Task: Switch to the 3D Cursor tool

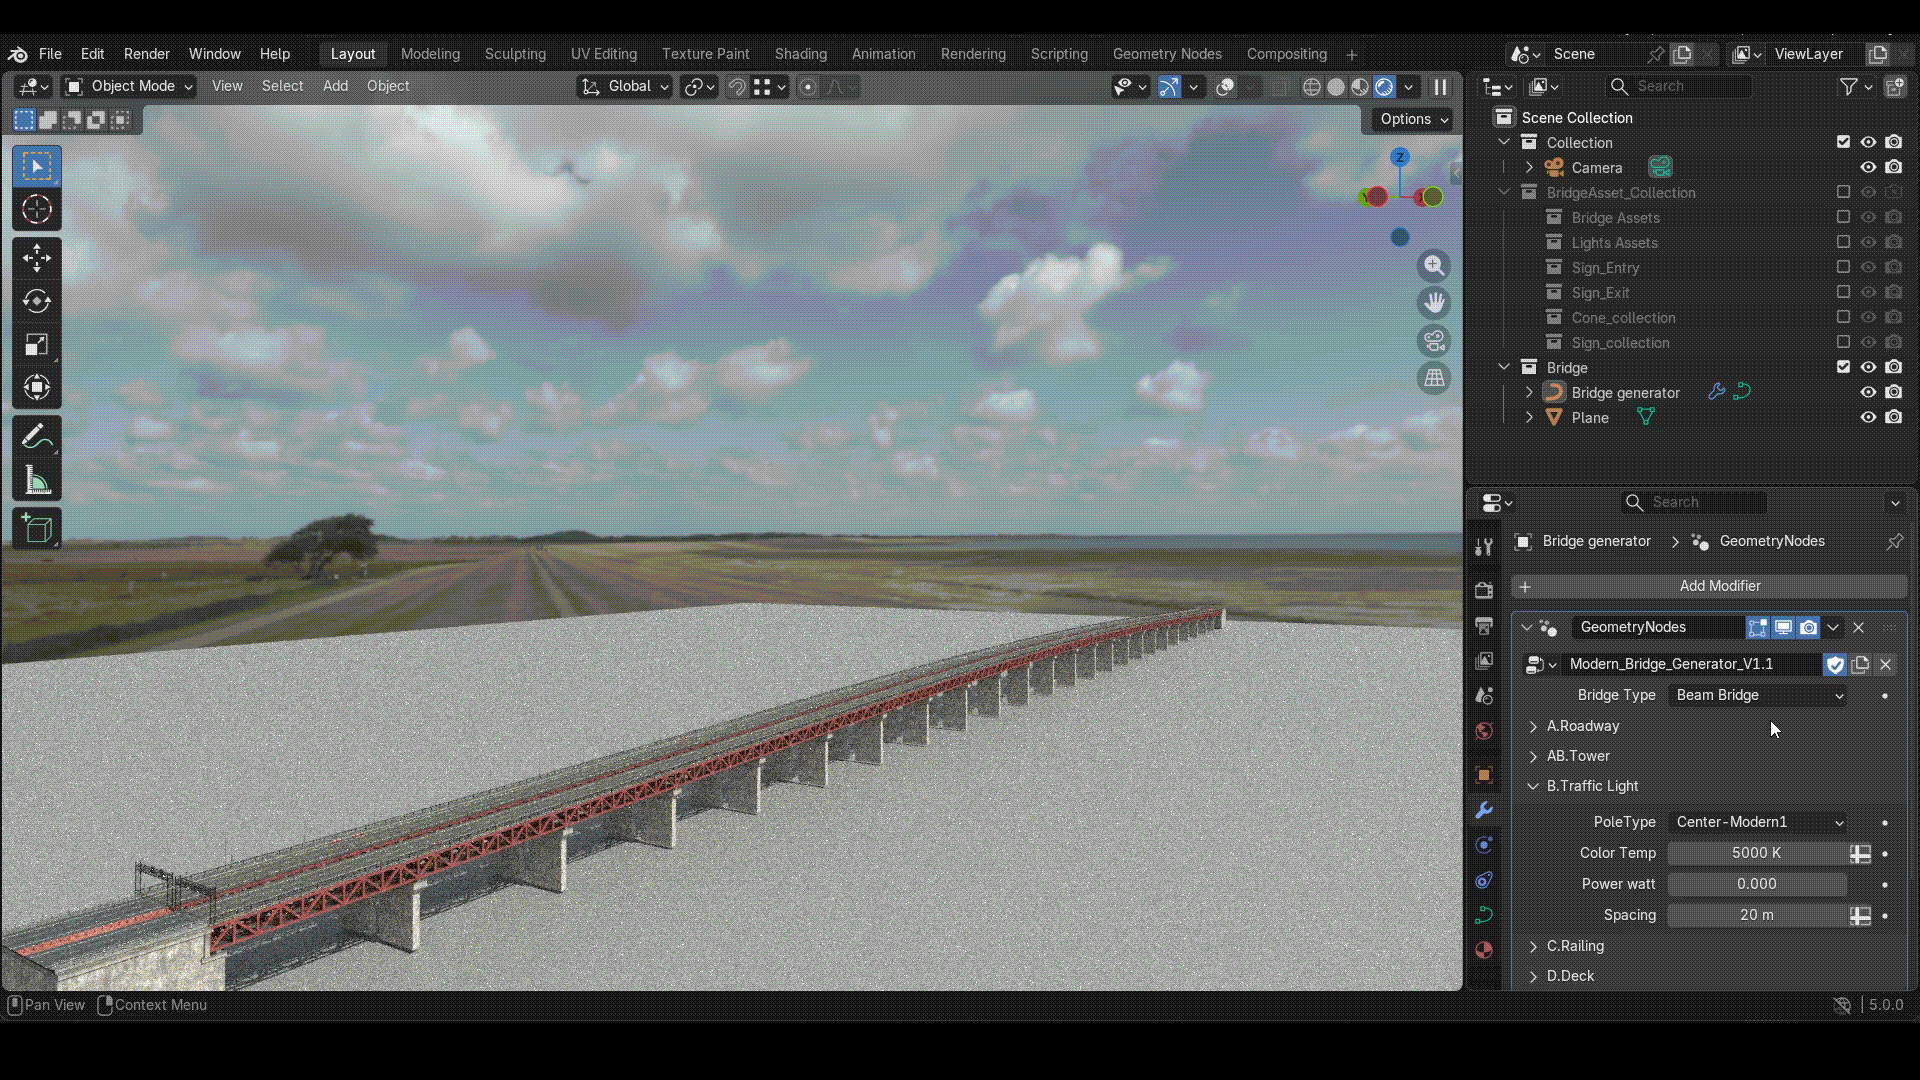Action: pos(37,210)
